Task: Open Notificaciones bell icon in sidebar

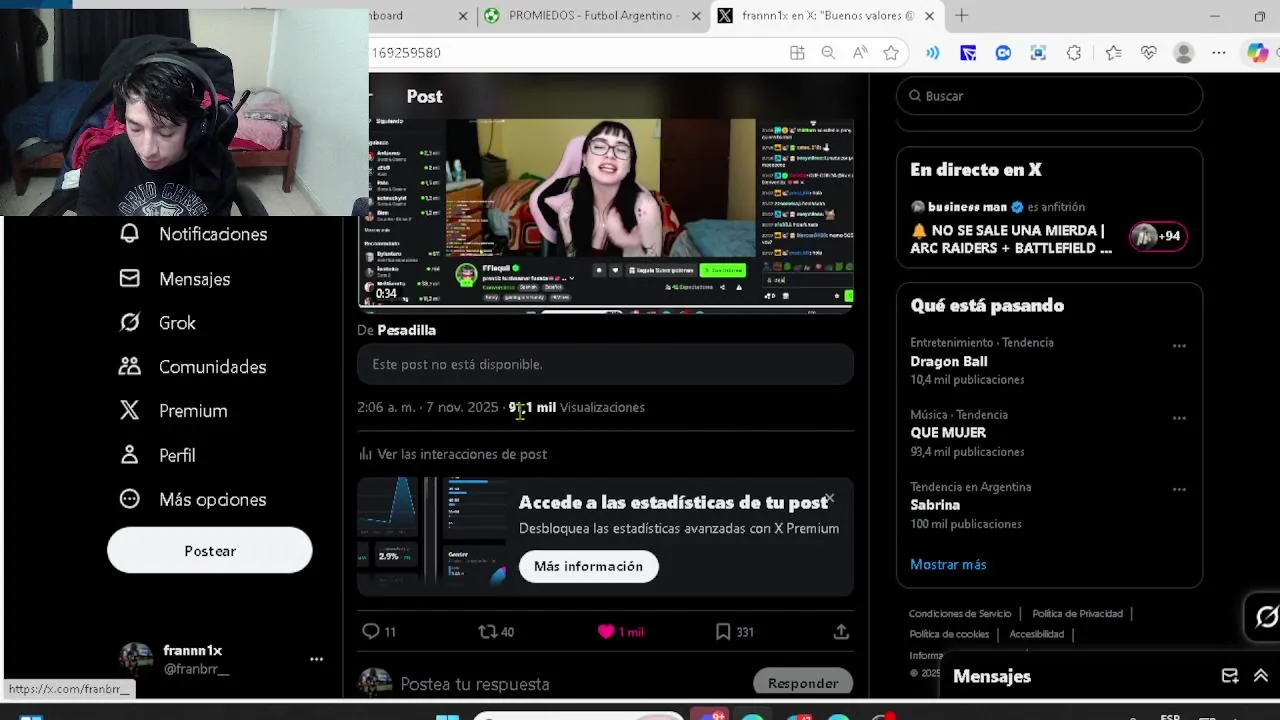Action: (130, 234)
